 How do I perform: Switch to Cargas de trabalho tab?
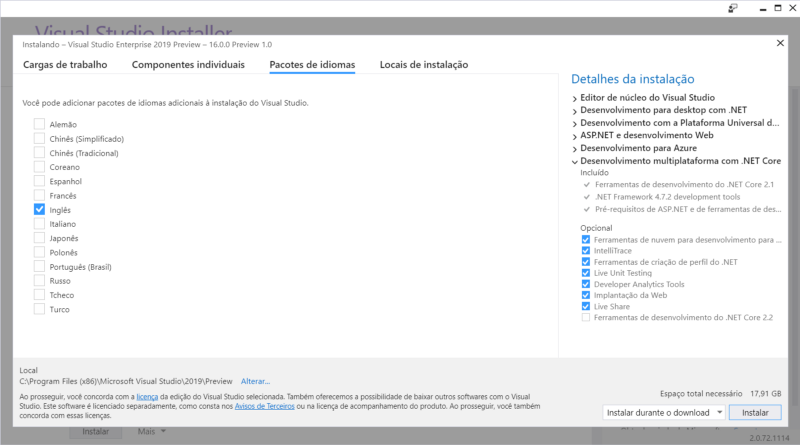tap(65, 65)
